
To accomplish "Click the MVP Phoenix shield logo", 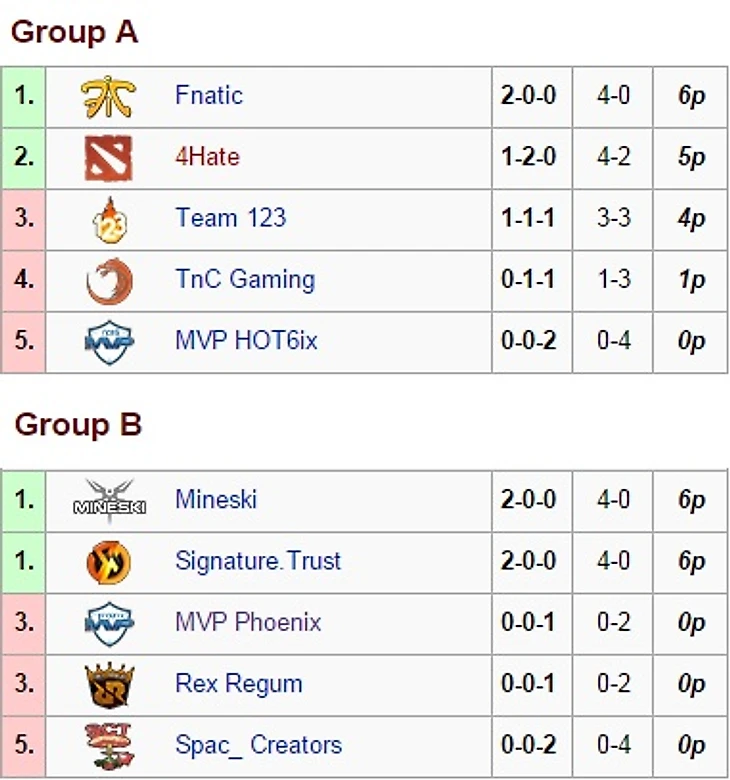I will (109, 624).
